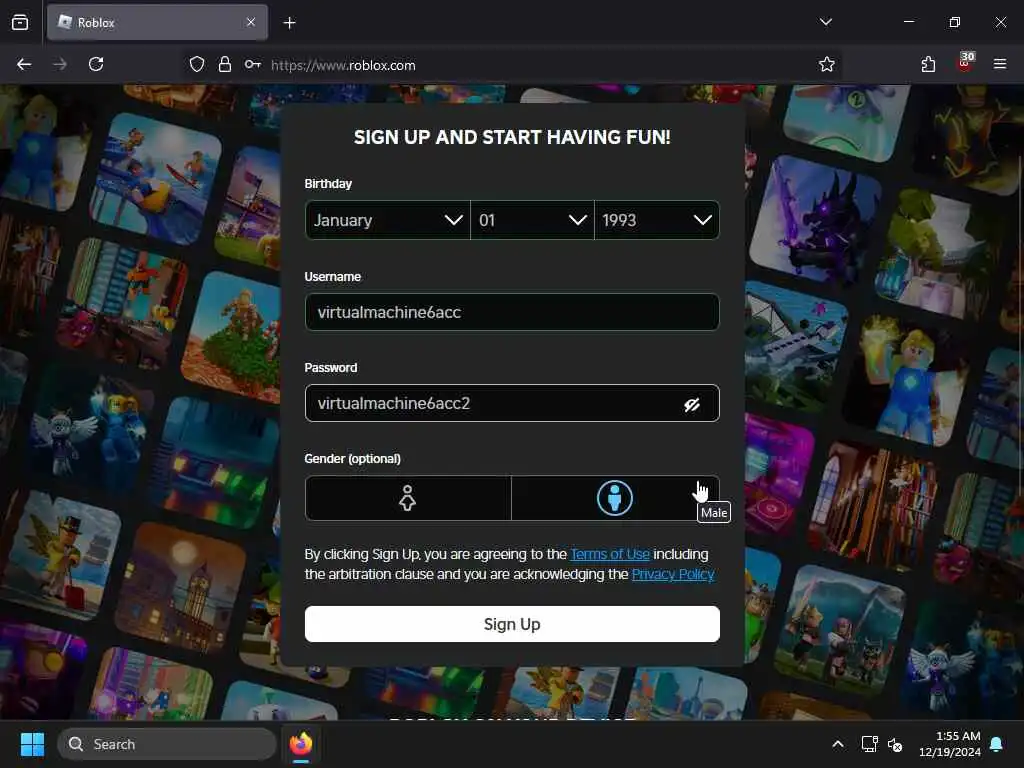Click the Firefox View icon at tab bar left

20,22
